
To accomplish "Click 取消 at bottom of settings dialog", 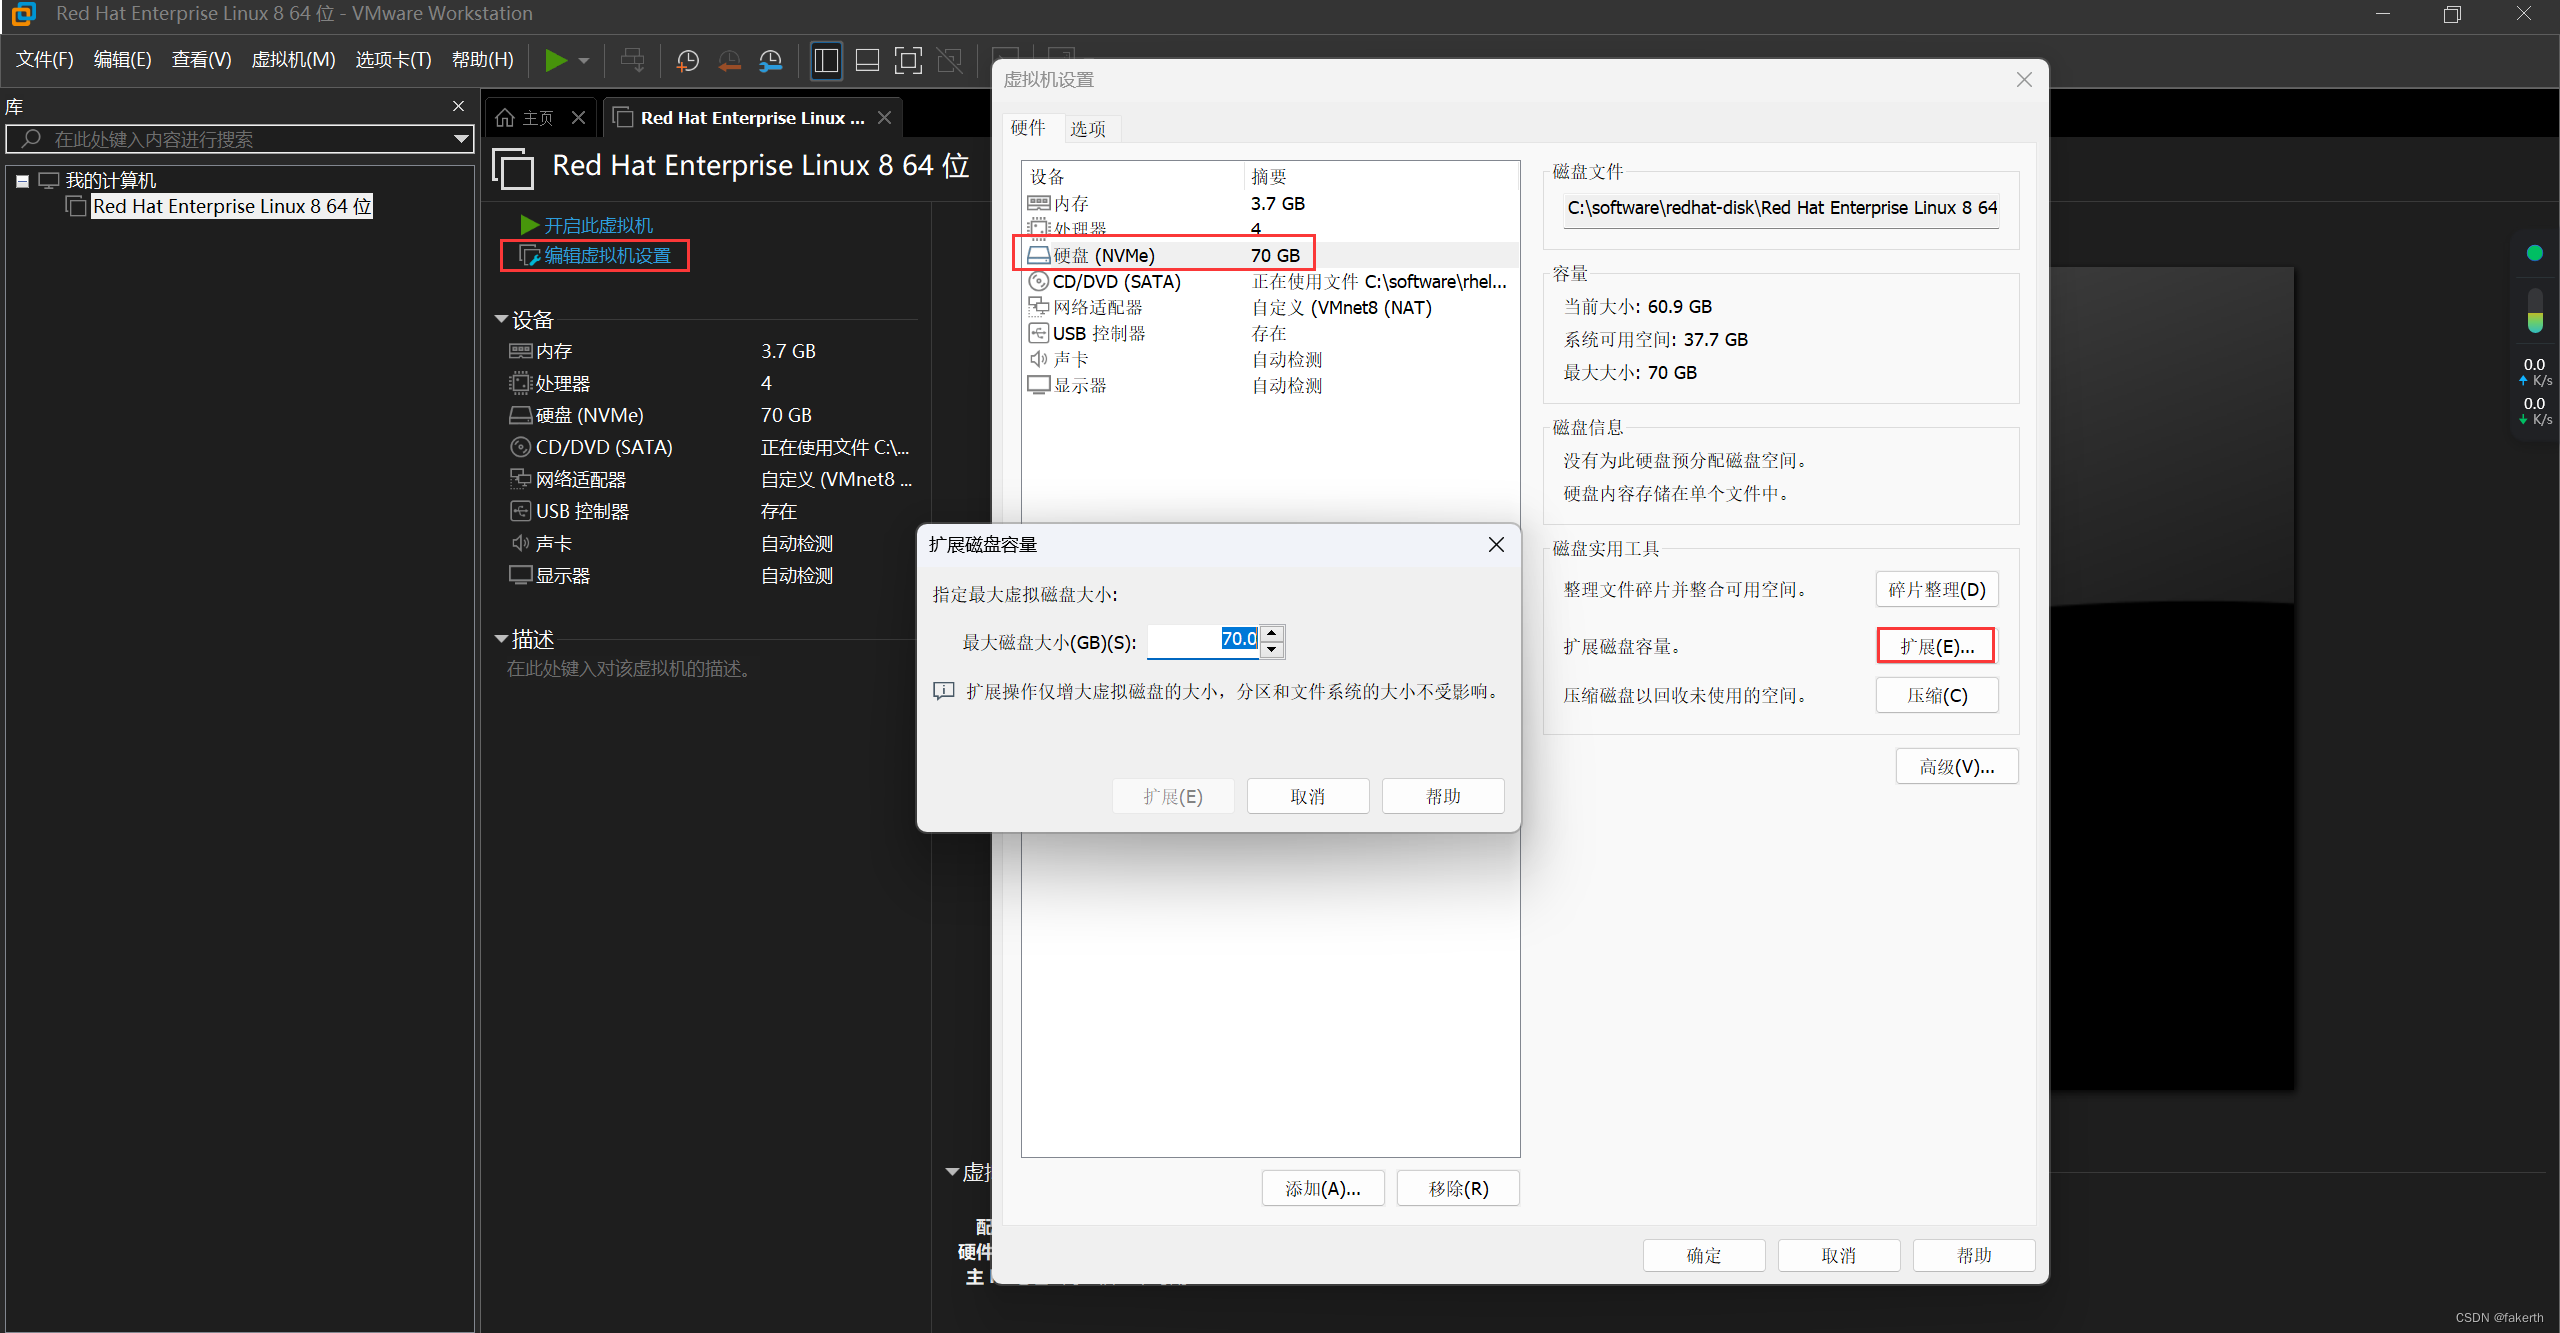I will pyautogui.click(x=1839, y=1255).
